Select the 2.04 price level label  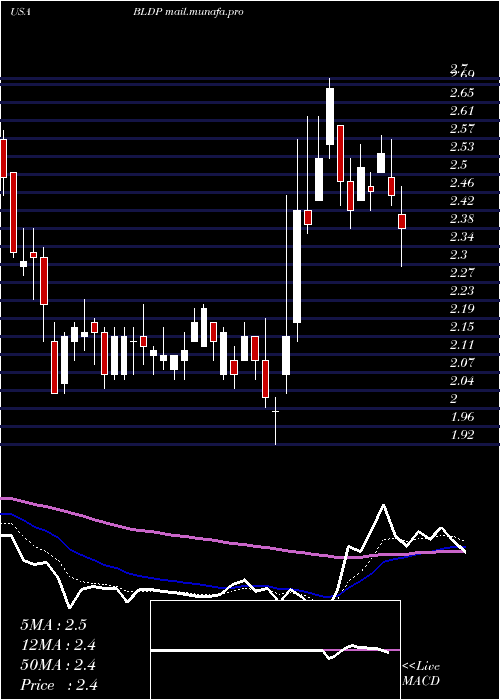tap(462, 381)
